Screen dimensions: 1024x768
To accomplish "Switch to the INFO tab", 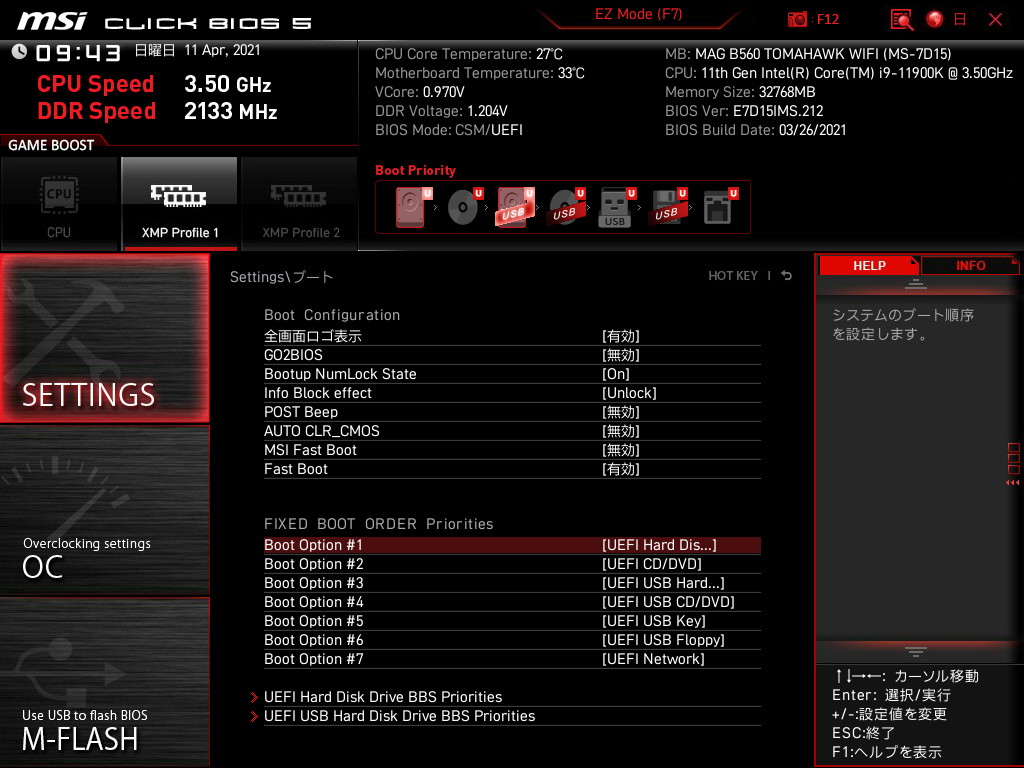I will click(970, 265).
